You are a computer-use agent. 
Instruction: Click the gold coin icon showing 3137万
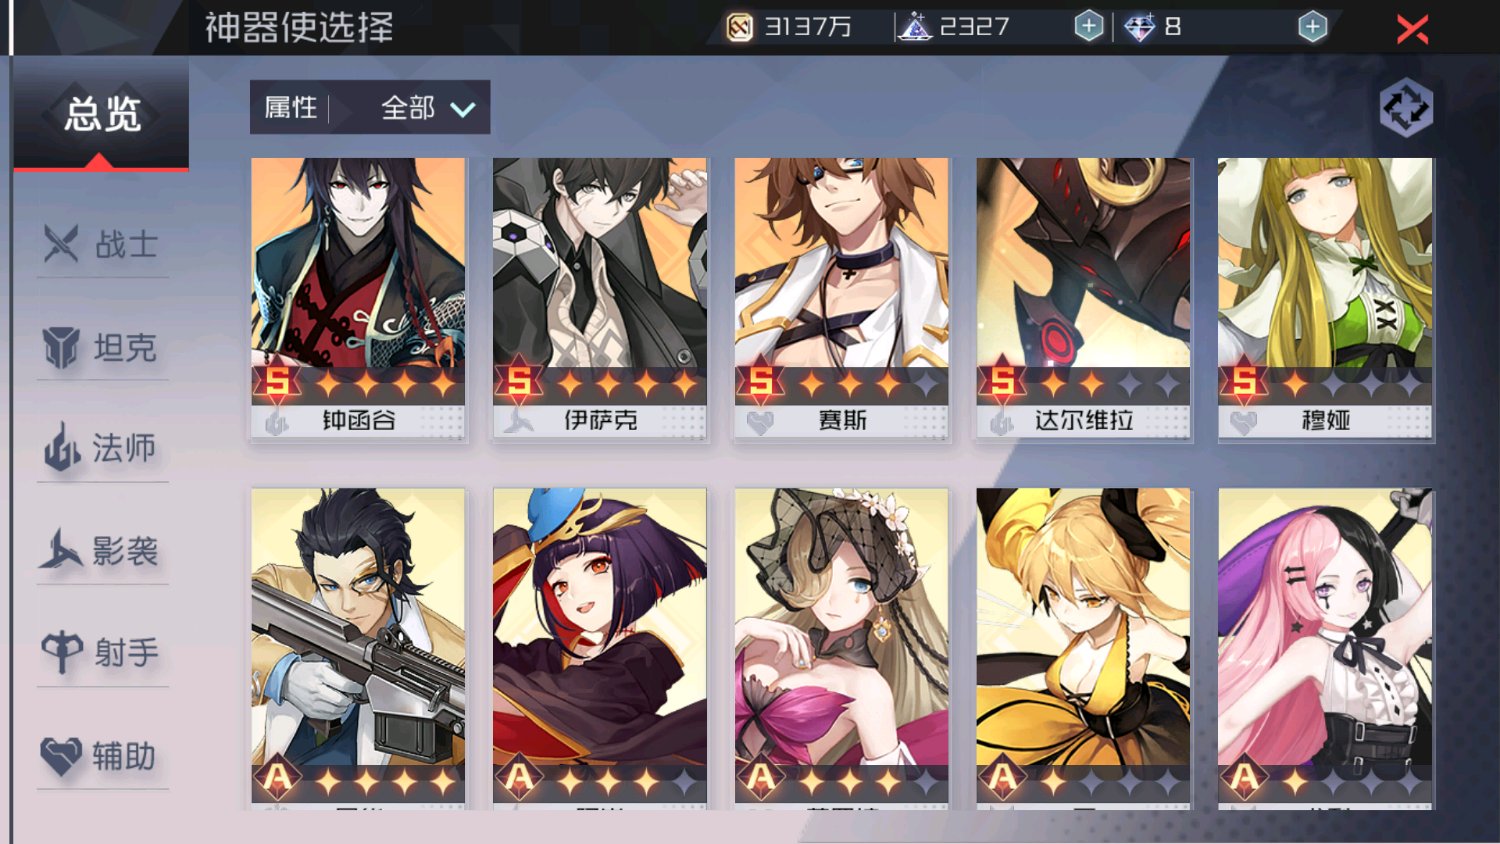pos(740,27)
